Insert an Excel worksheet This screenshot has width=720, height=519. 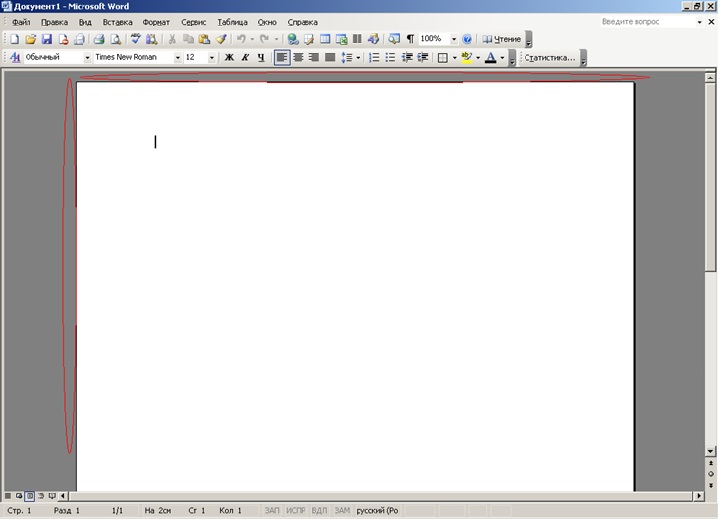[342, 39]
